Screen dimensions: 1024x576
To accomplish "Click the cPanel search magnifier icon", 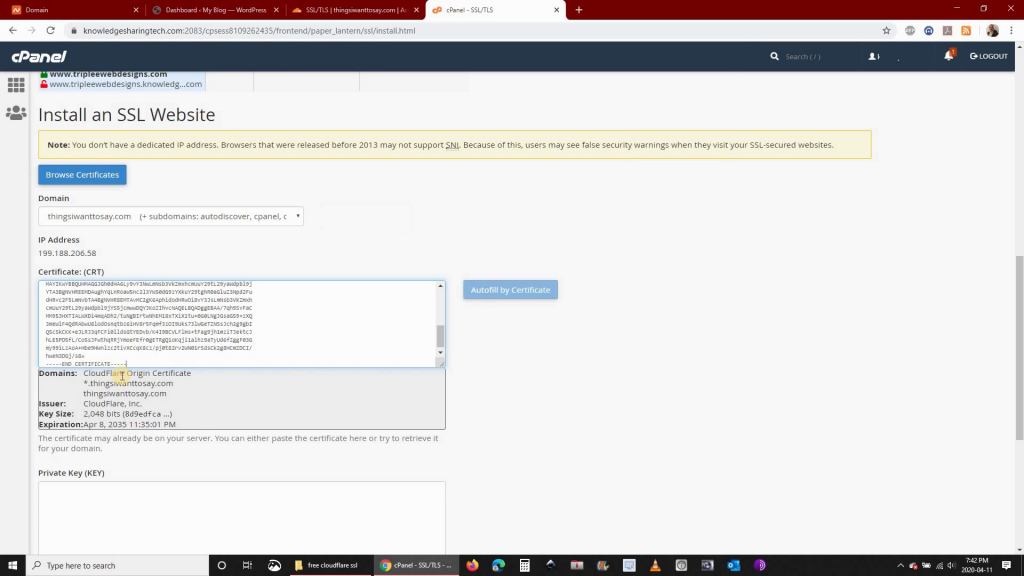I will [775, 56].
